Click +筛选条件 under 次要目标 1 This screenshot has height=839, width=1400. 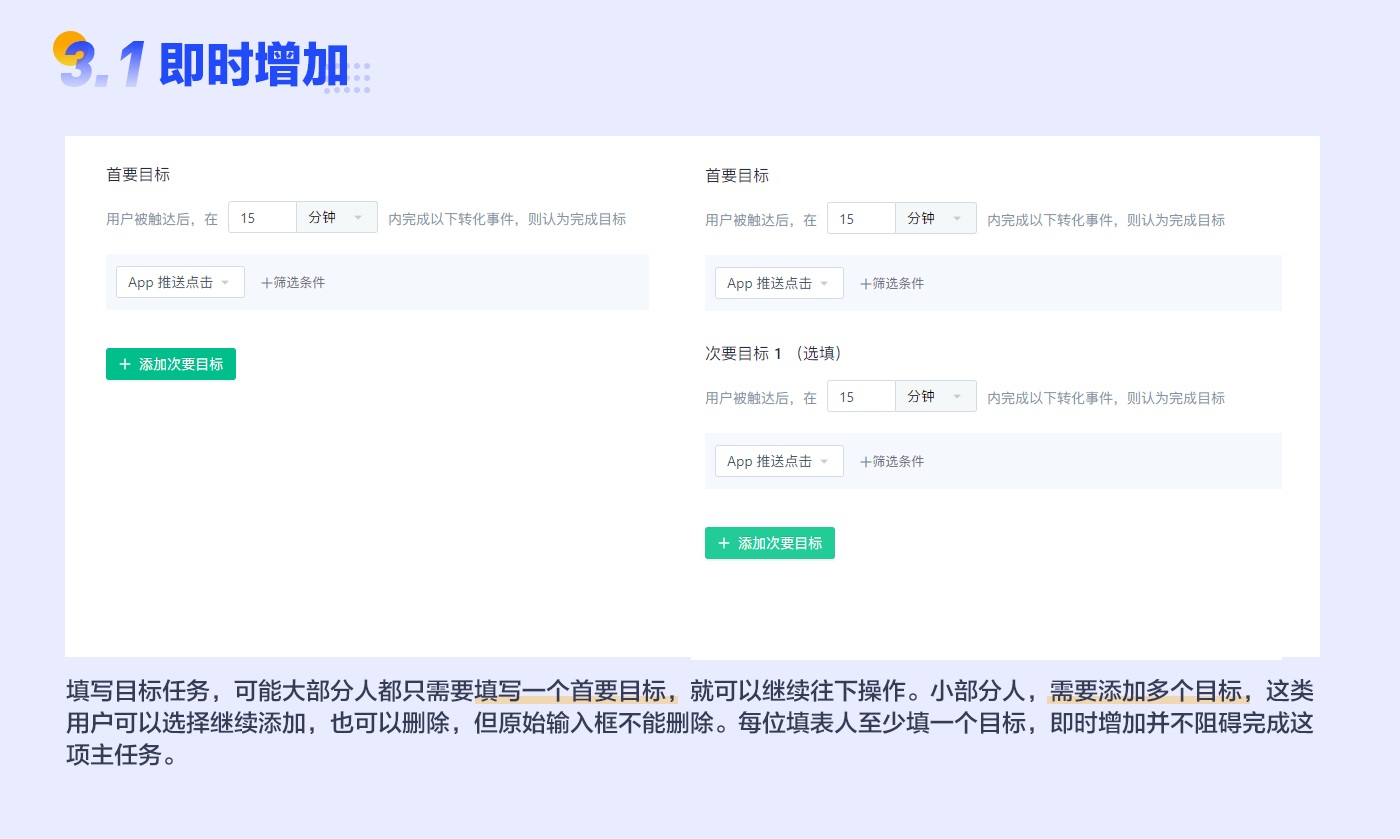892,461
